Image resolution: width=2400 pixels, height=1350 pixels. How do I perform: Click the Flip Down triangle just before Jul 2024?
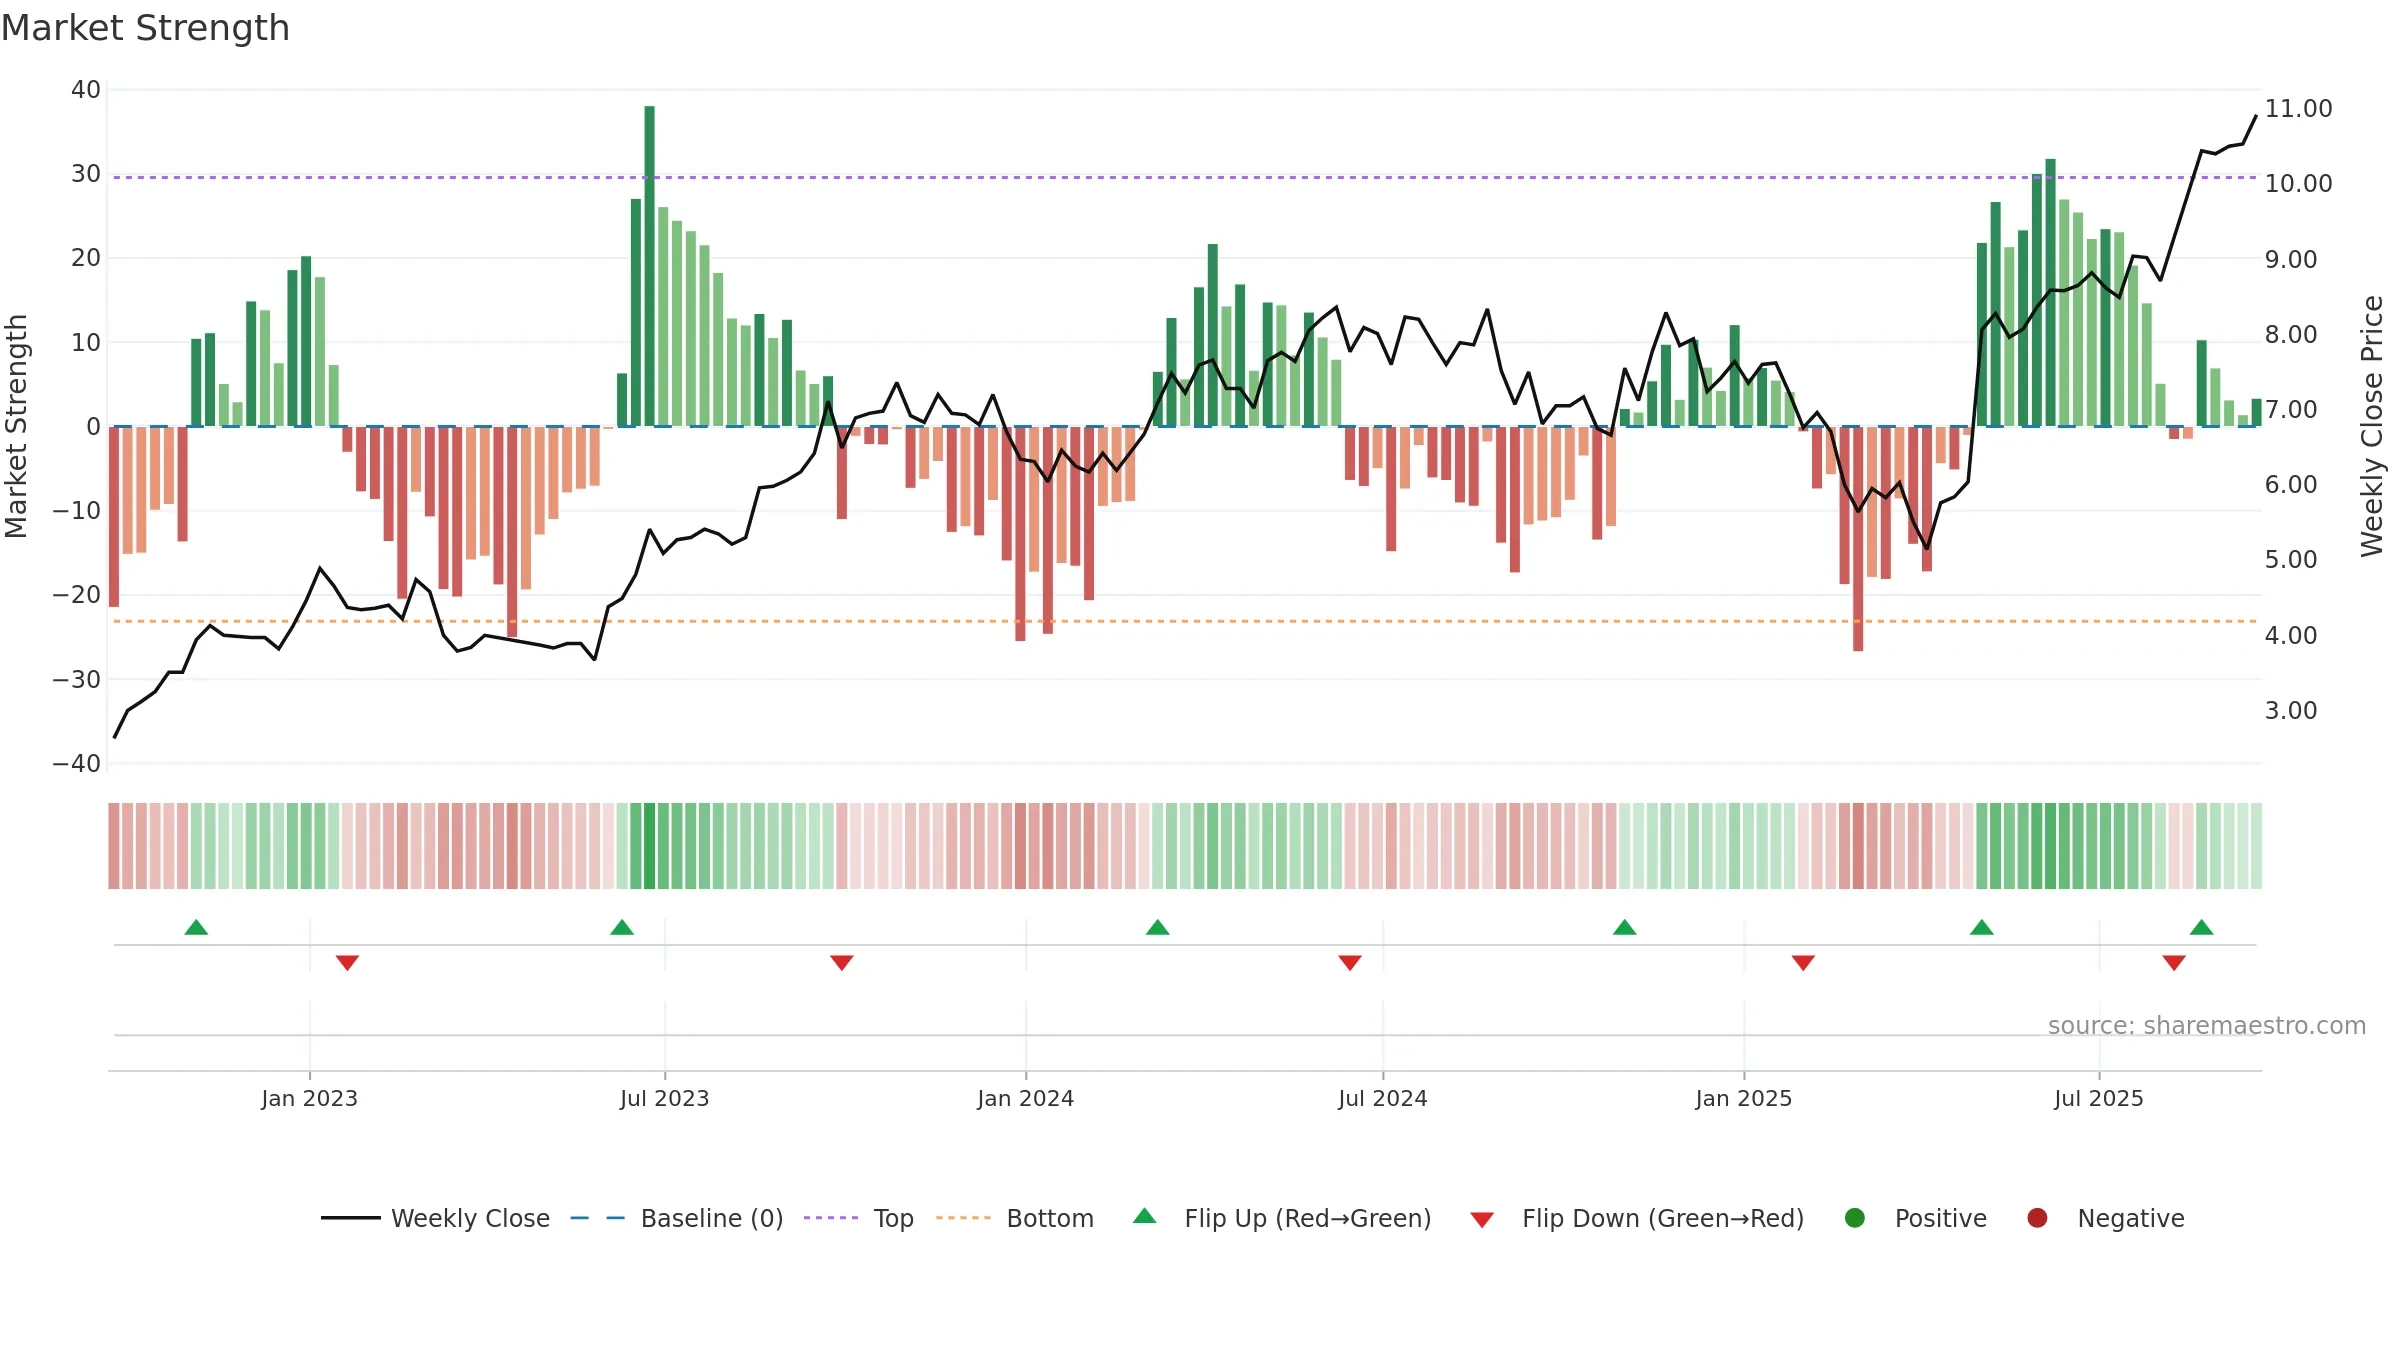(1350, 963)
